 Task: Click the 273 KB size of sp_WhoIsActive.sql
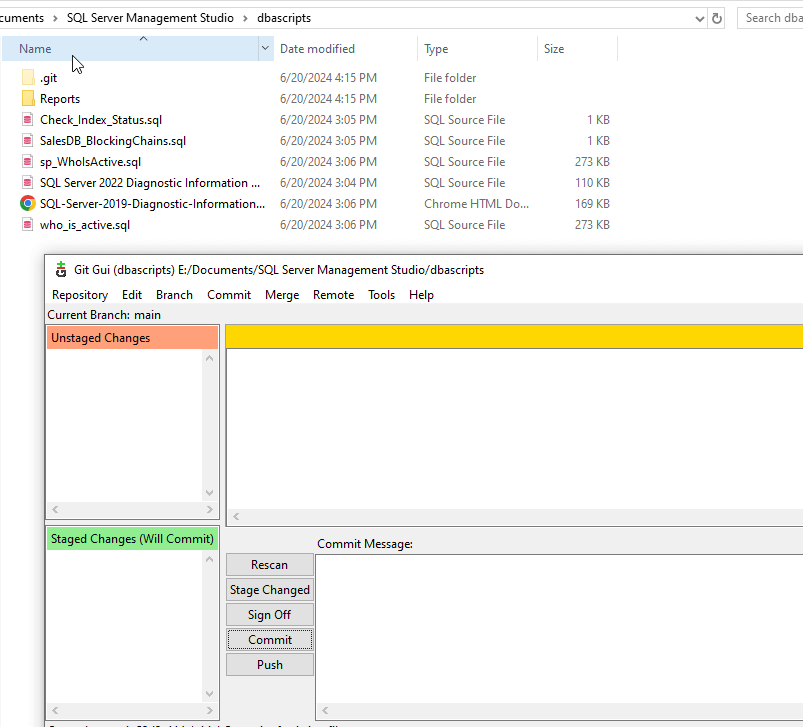point(592,162)
